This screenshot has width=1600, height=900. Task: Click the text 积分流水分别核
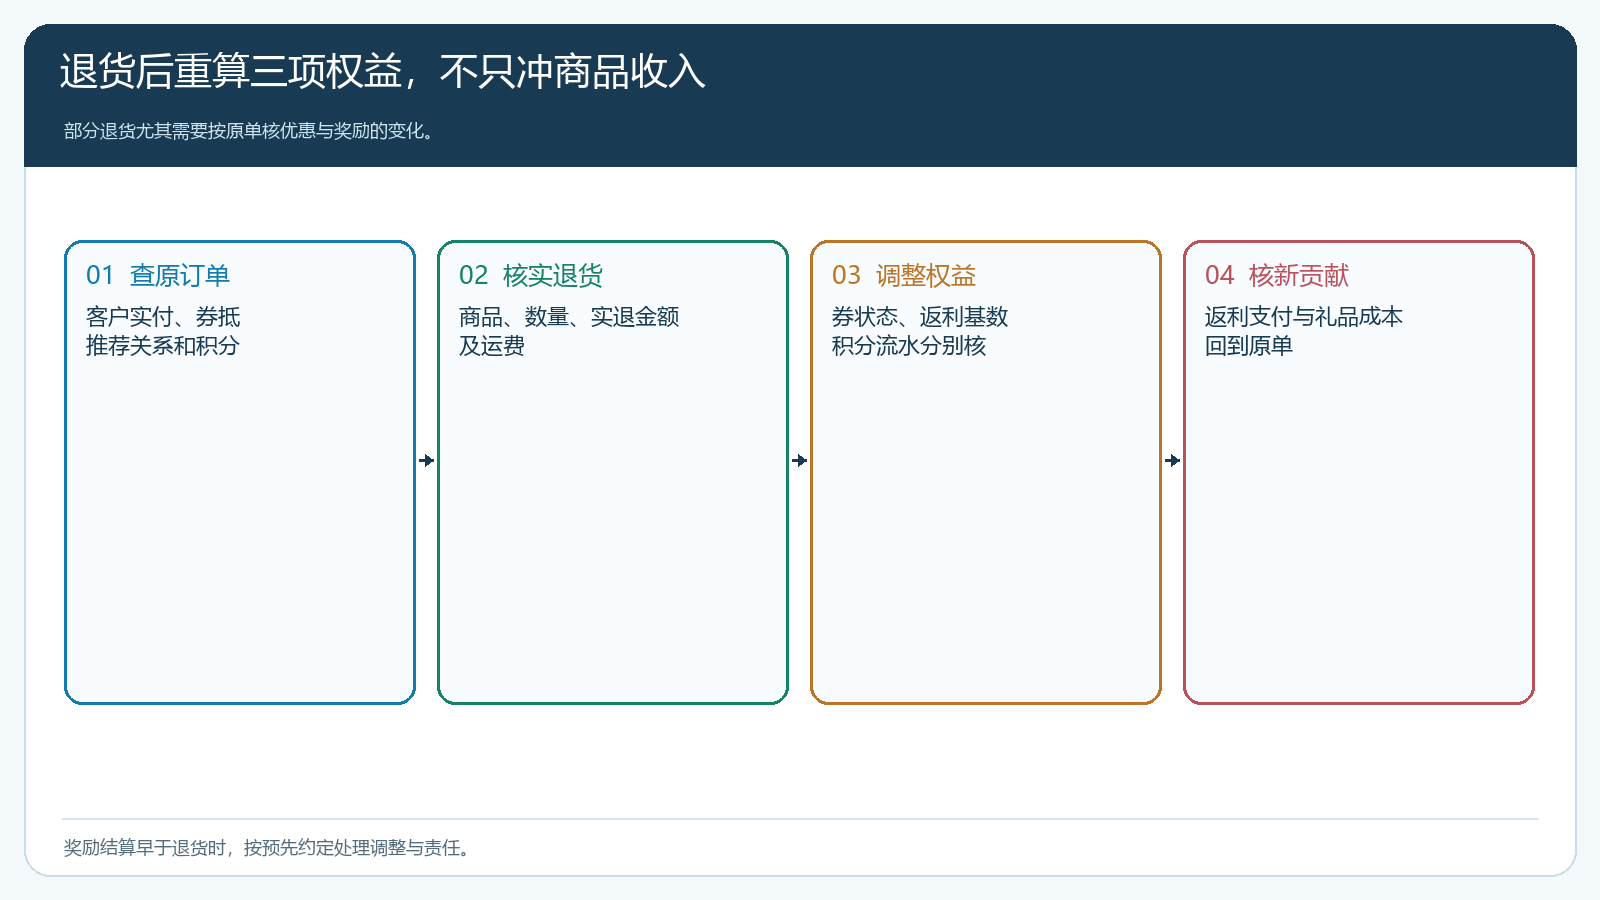pos(909,346)
